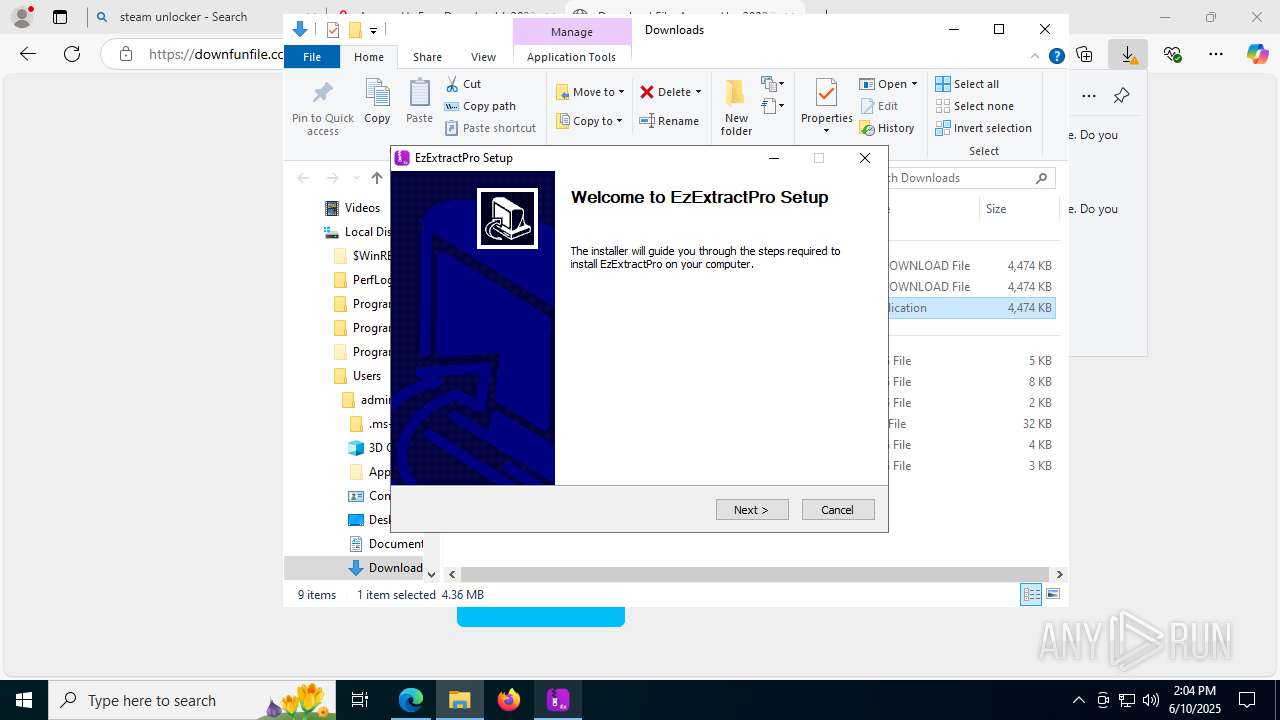Open Explorer Help question mark icon
Image resolution: width=1280 pixels, height=720 pixels.
tap(1056, 56)
